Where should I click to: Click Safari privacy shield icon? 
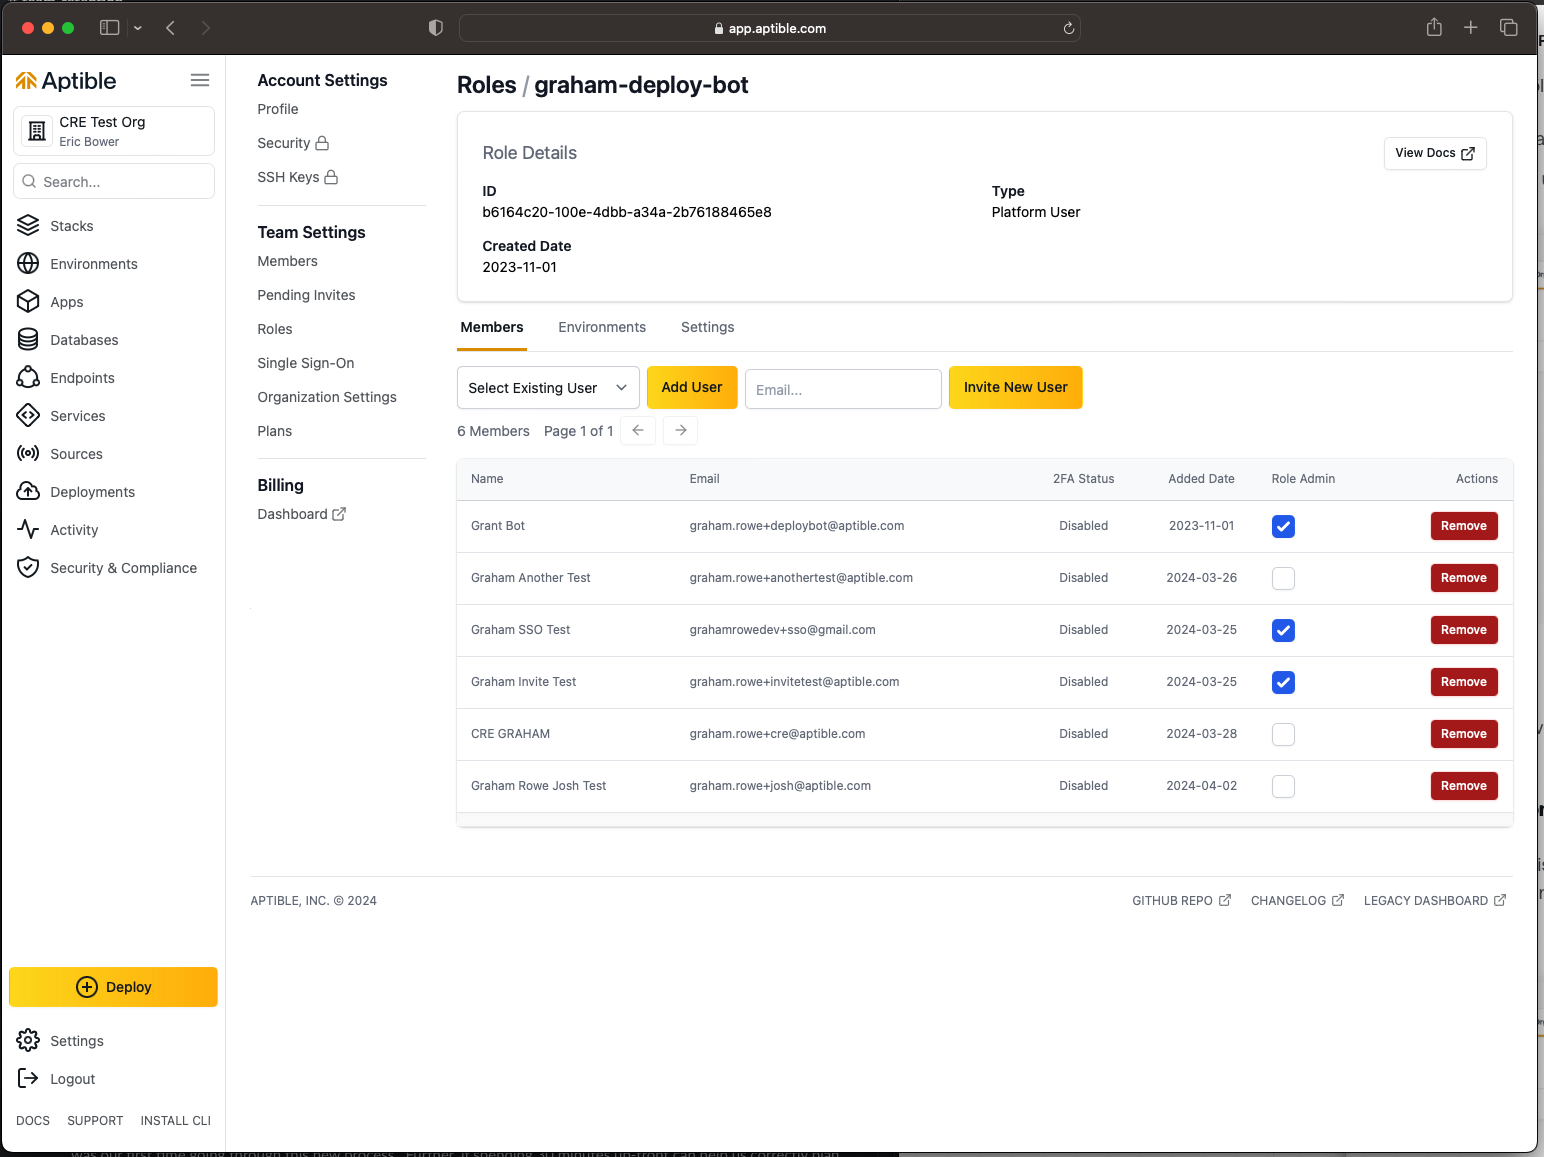click(436, 28)
